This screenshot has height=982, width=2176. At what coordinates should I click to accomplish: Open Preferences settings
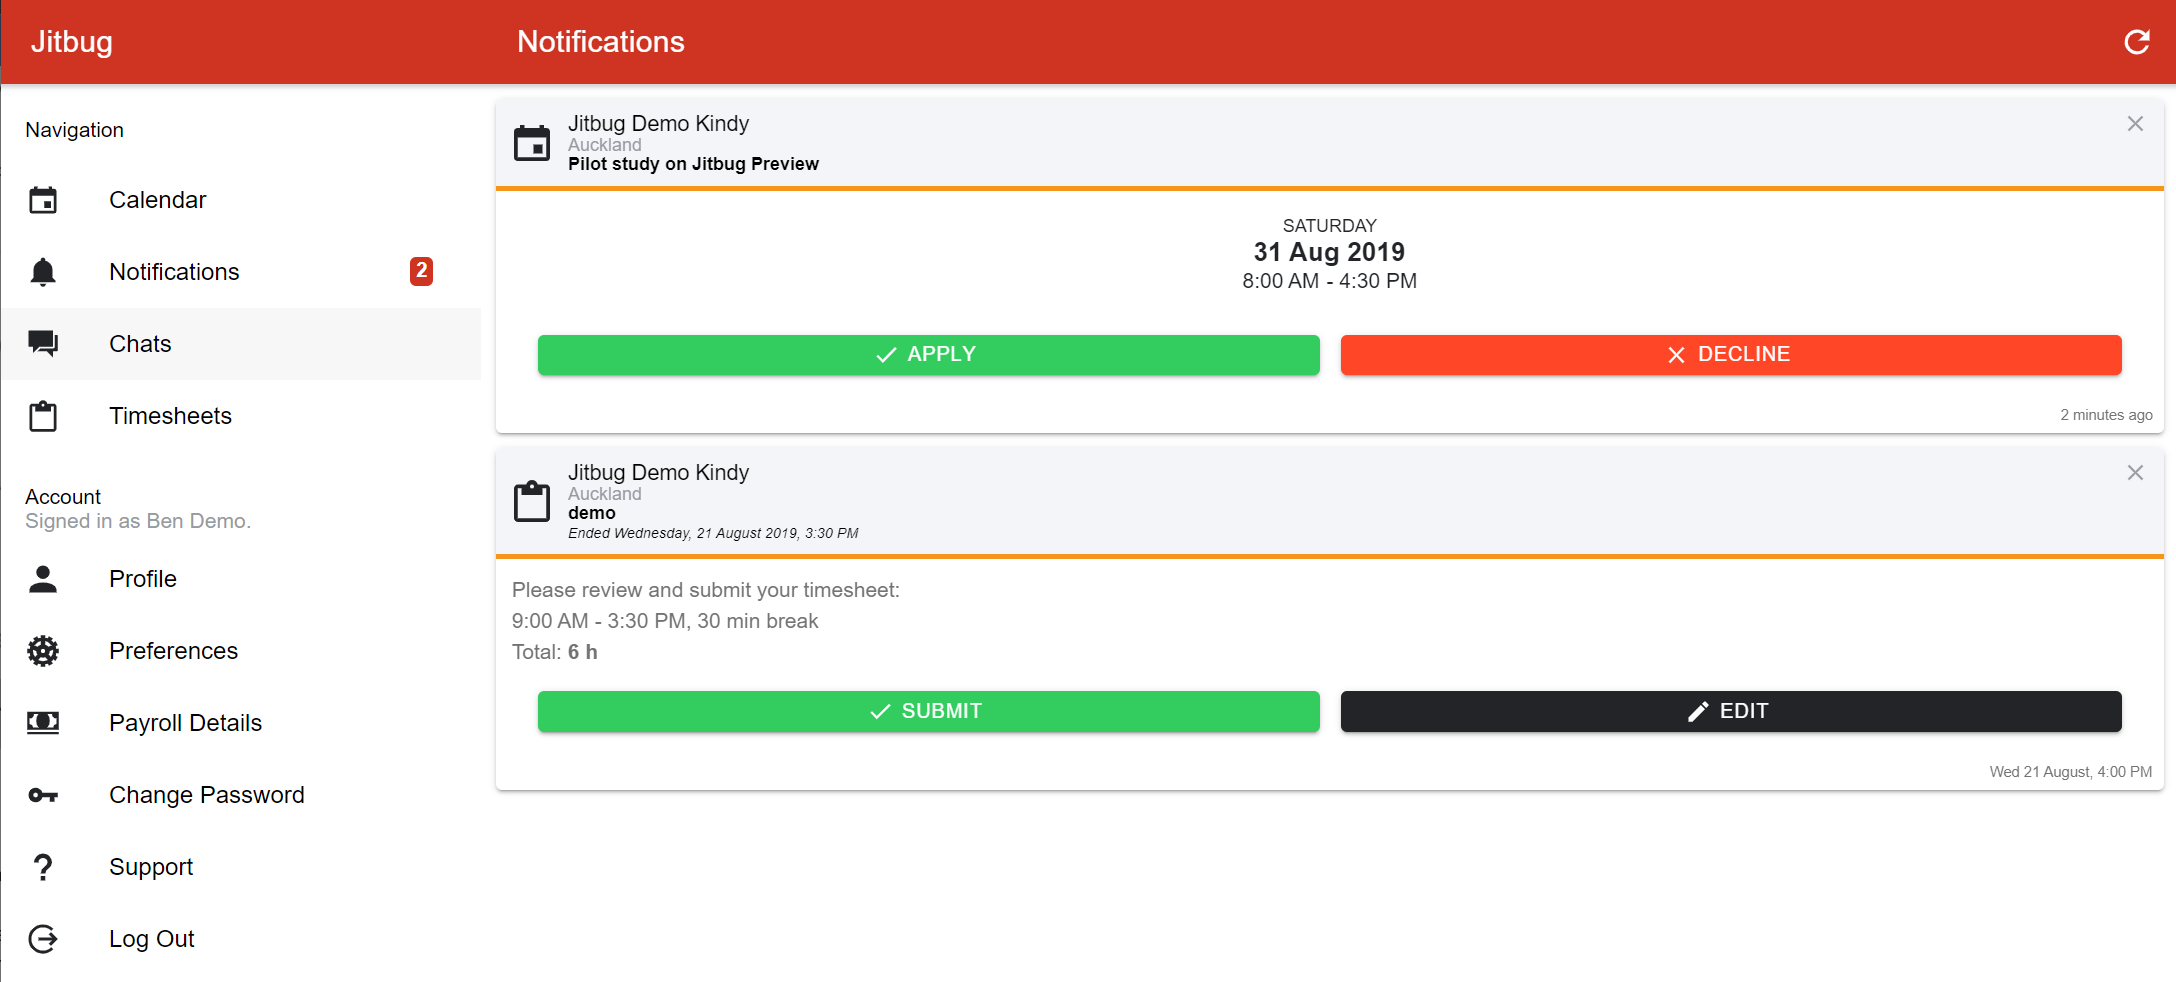[x=241, y=651]
